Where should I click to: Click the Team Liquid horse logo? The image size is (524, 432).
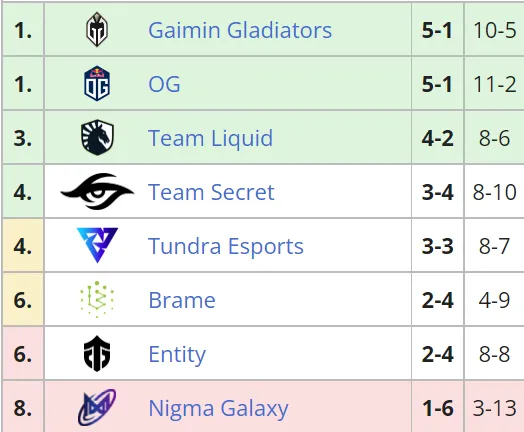(x=97, y=137)
